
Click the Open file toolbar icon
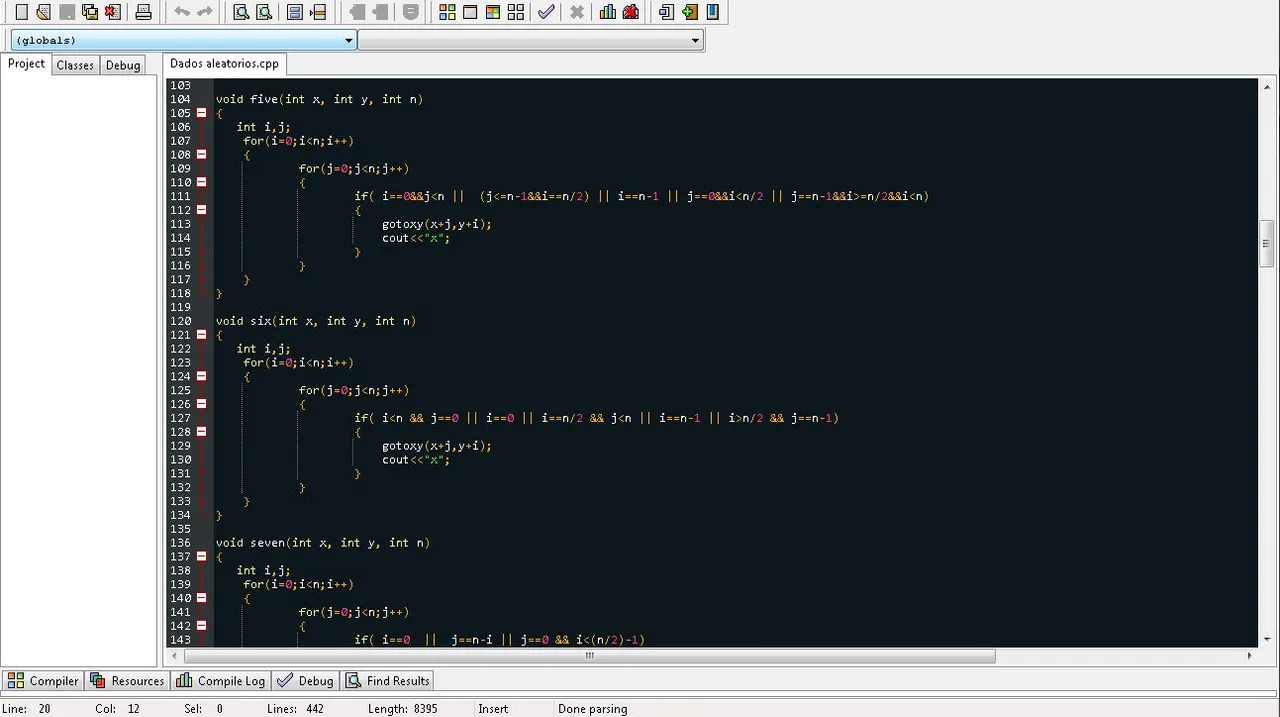coord(43,12)
